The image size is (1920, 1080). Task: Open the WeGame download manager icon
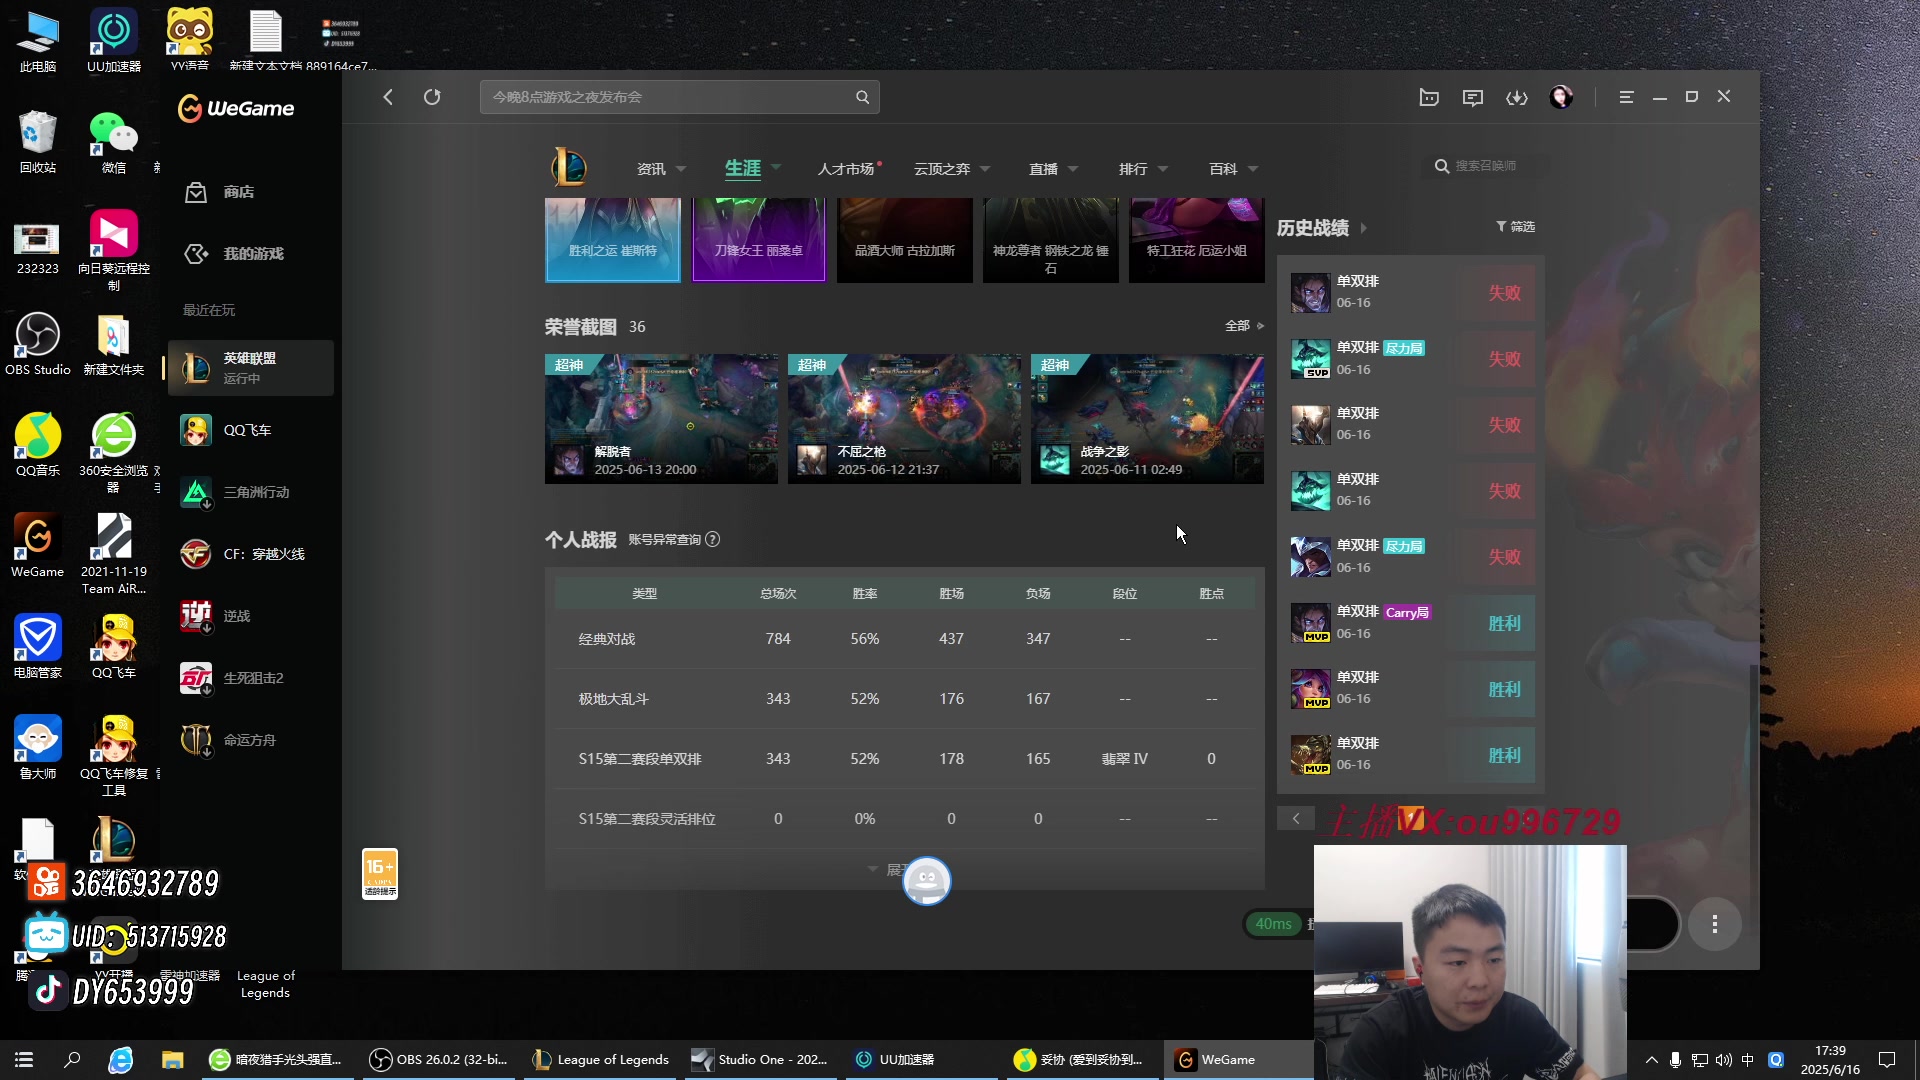[x=1517, y=97]
